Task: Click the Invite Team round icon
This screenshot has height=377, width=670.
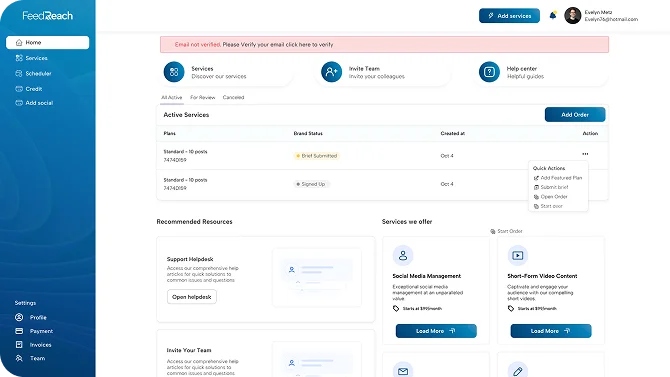Action: coord(332,72)
